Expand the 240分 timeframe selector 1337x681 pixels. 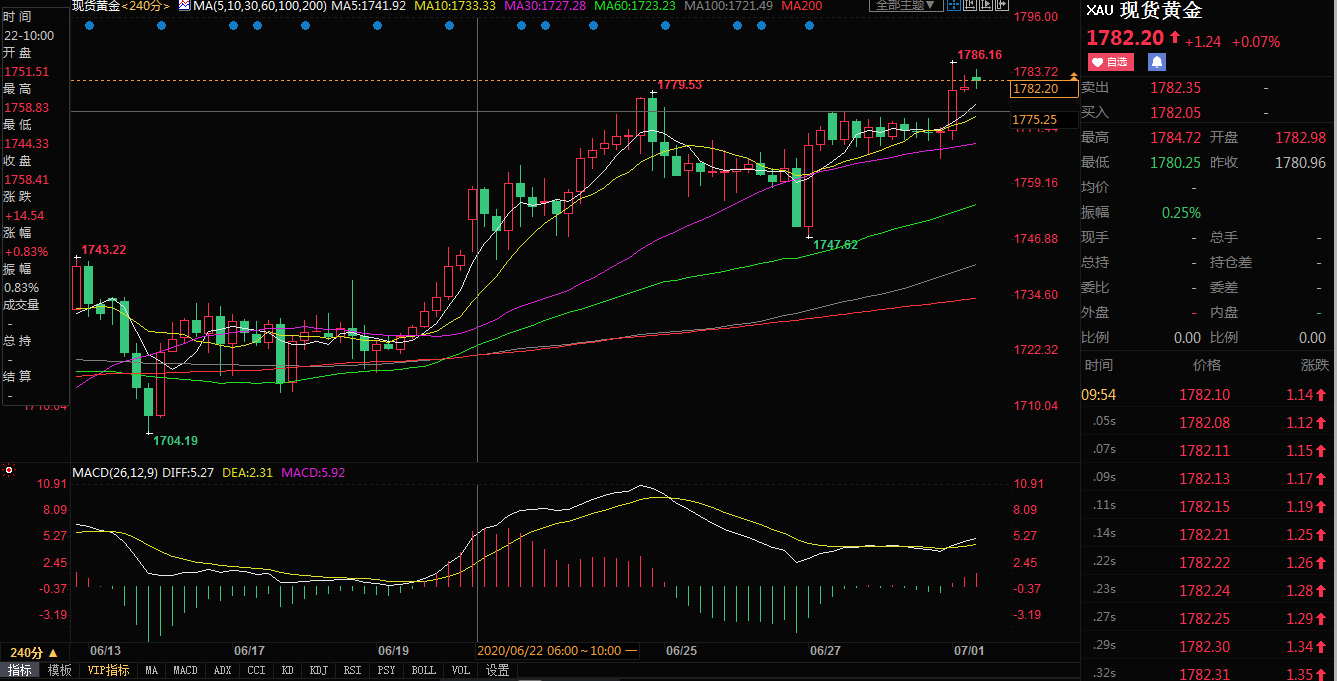point(34,652)
